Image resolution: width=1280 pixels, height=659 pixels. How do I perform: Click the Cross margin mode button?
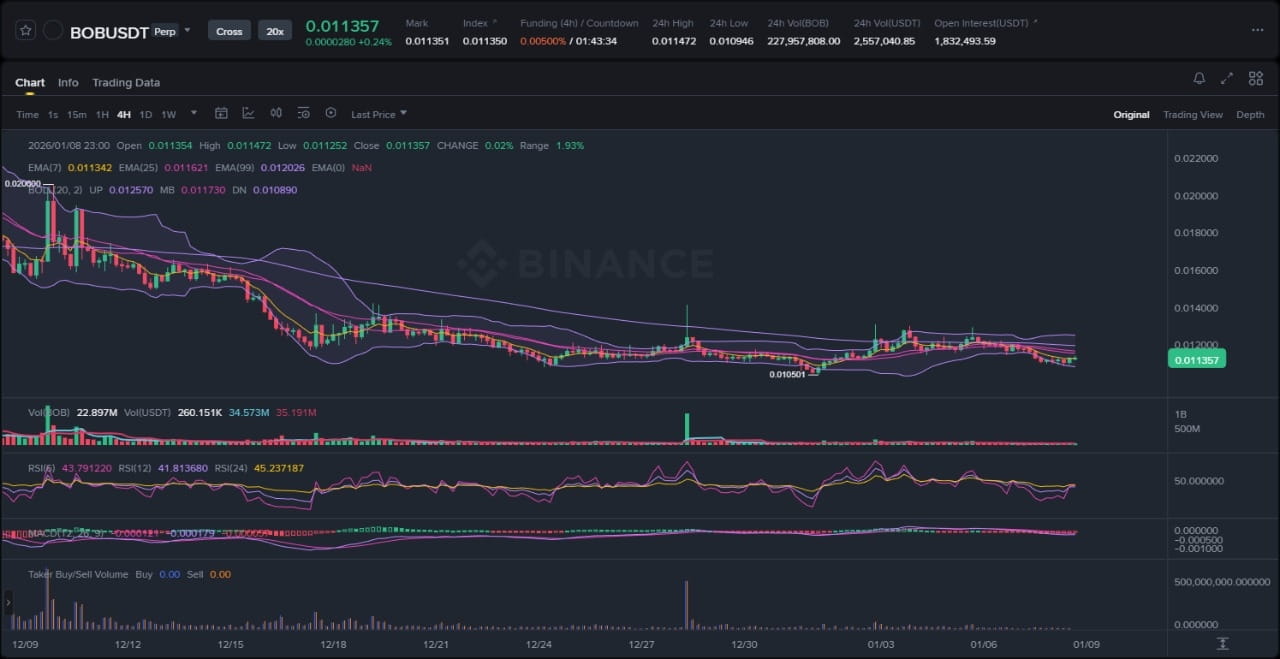coord(229,31)
